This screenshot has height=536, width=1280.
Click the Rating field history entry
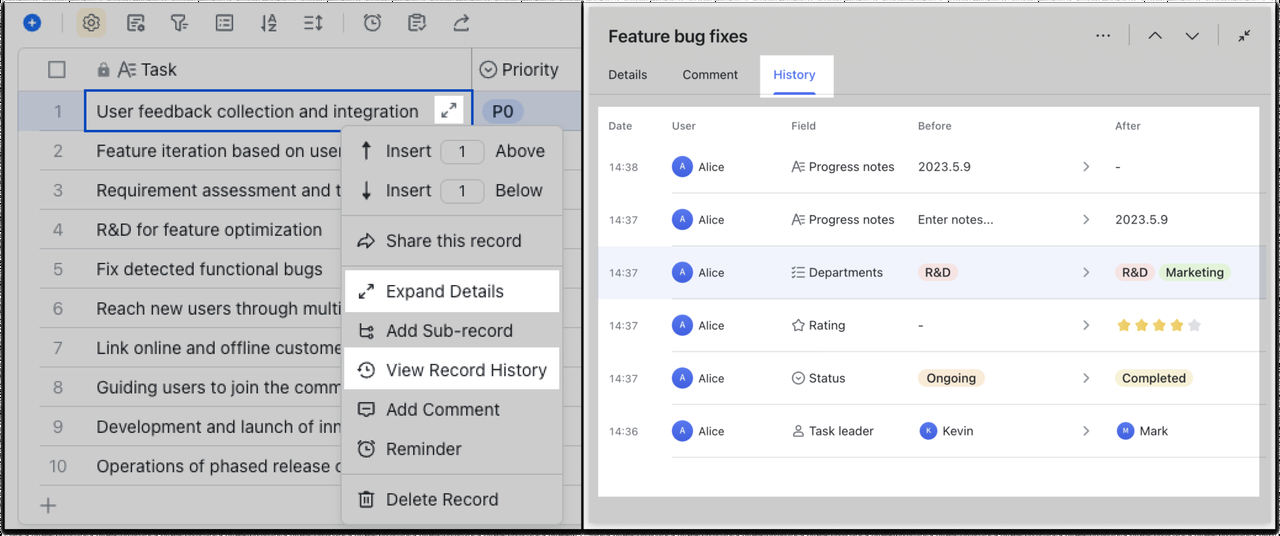point(818,325)
